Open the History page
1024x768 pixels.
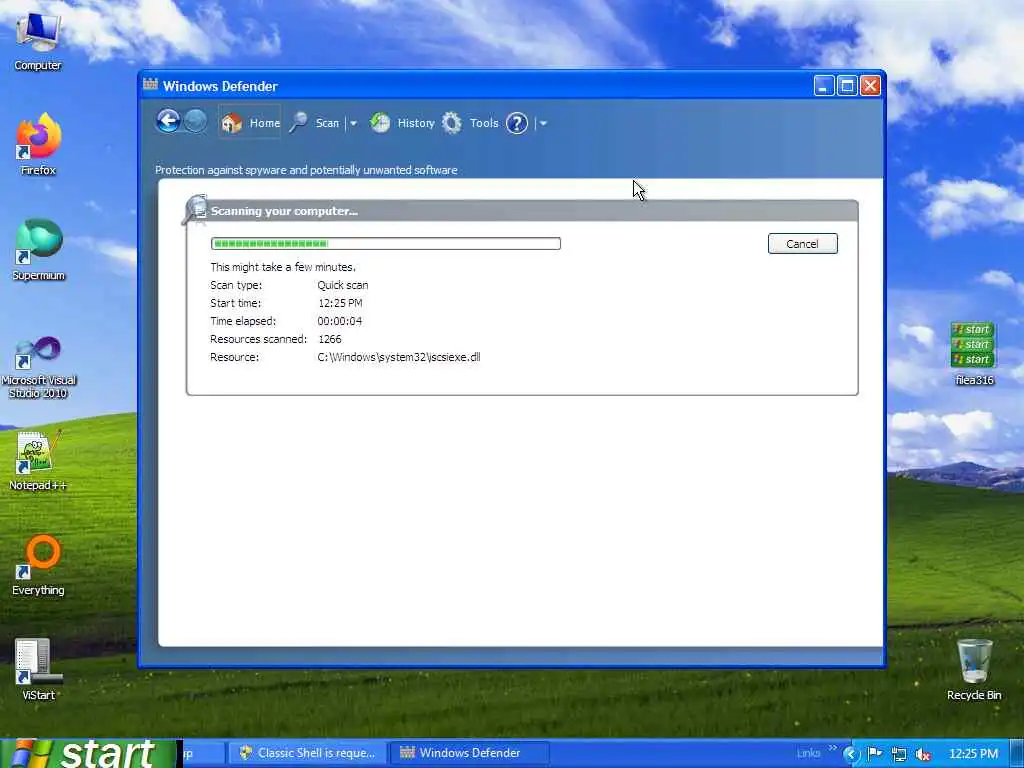click(x=402, y=123)
